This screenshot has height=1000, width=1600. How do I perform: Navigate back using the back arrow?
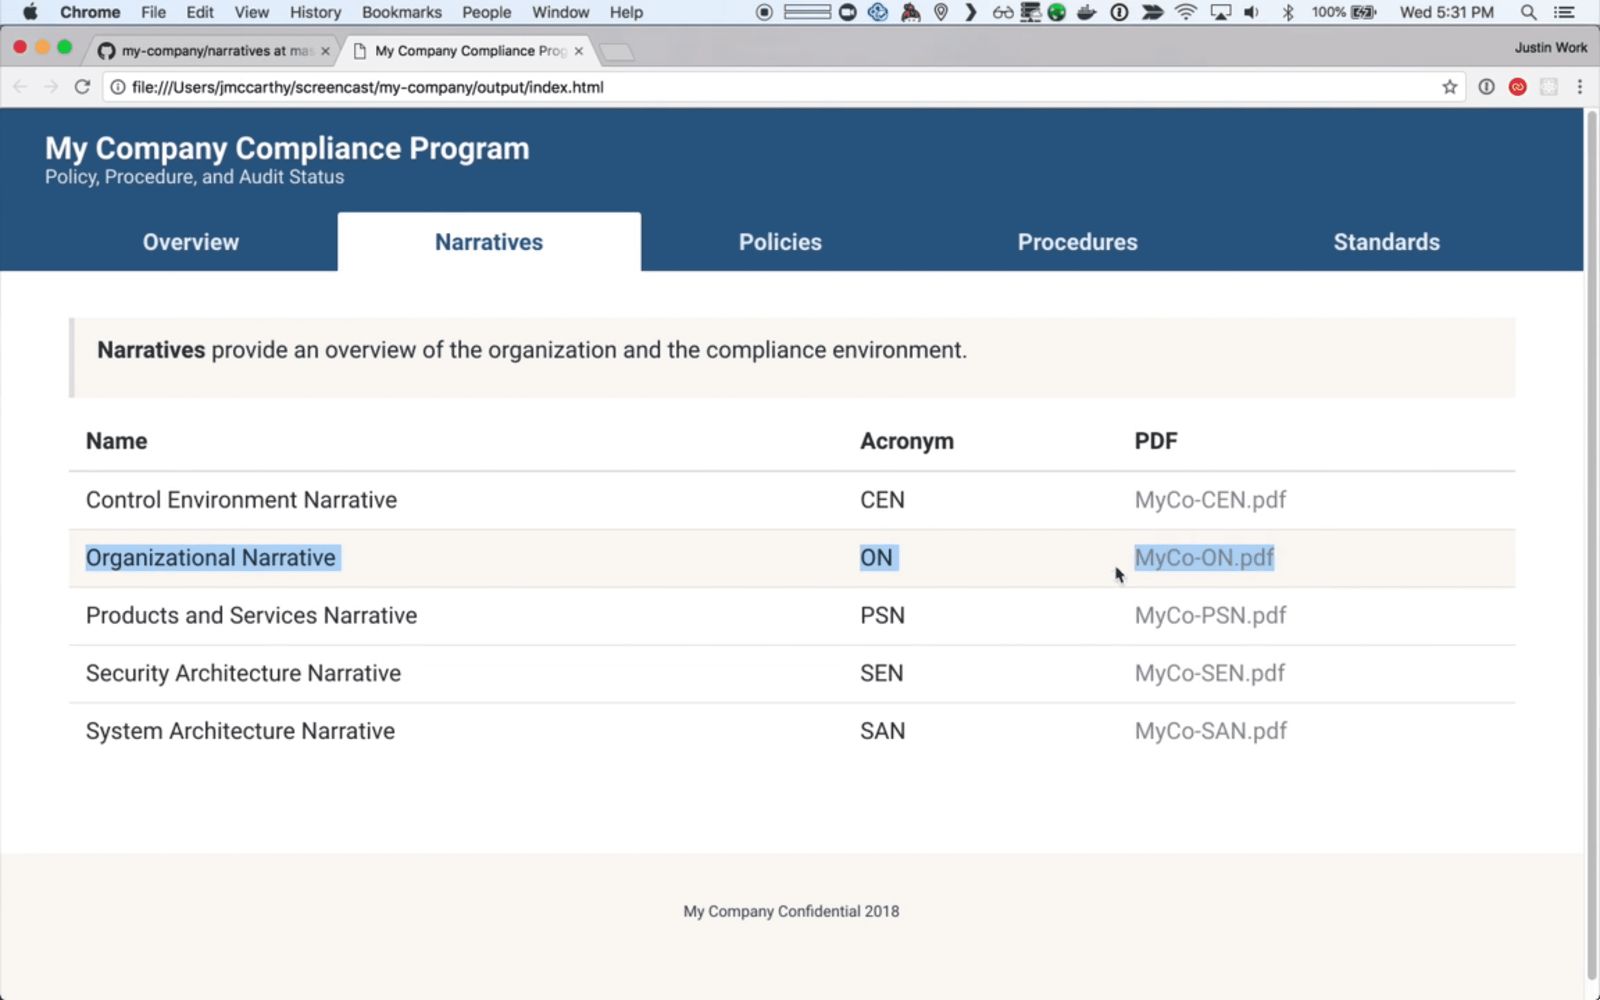(x=20, y=86)
